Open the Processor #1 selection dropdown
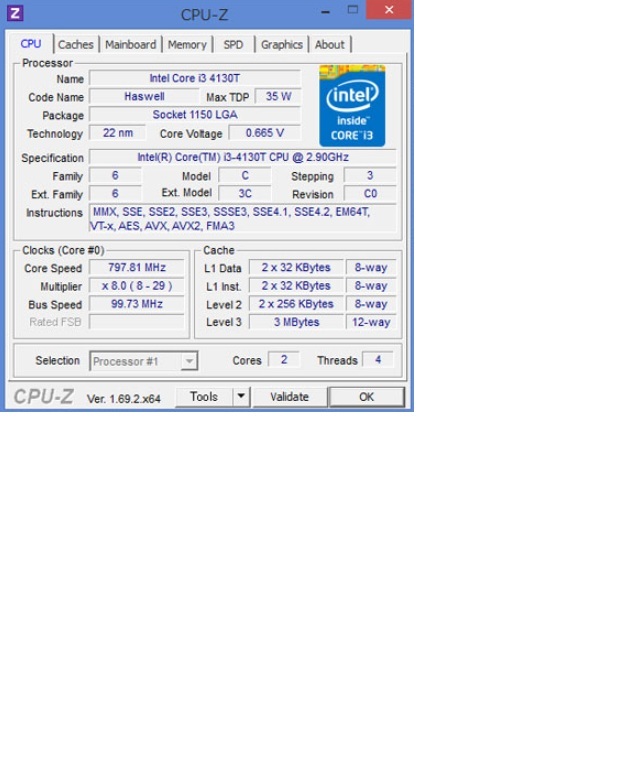This screenshot has width=621, height=784. pos(144,361)
